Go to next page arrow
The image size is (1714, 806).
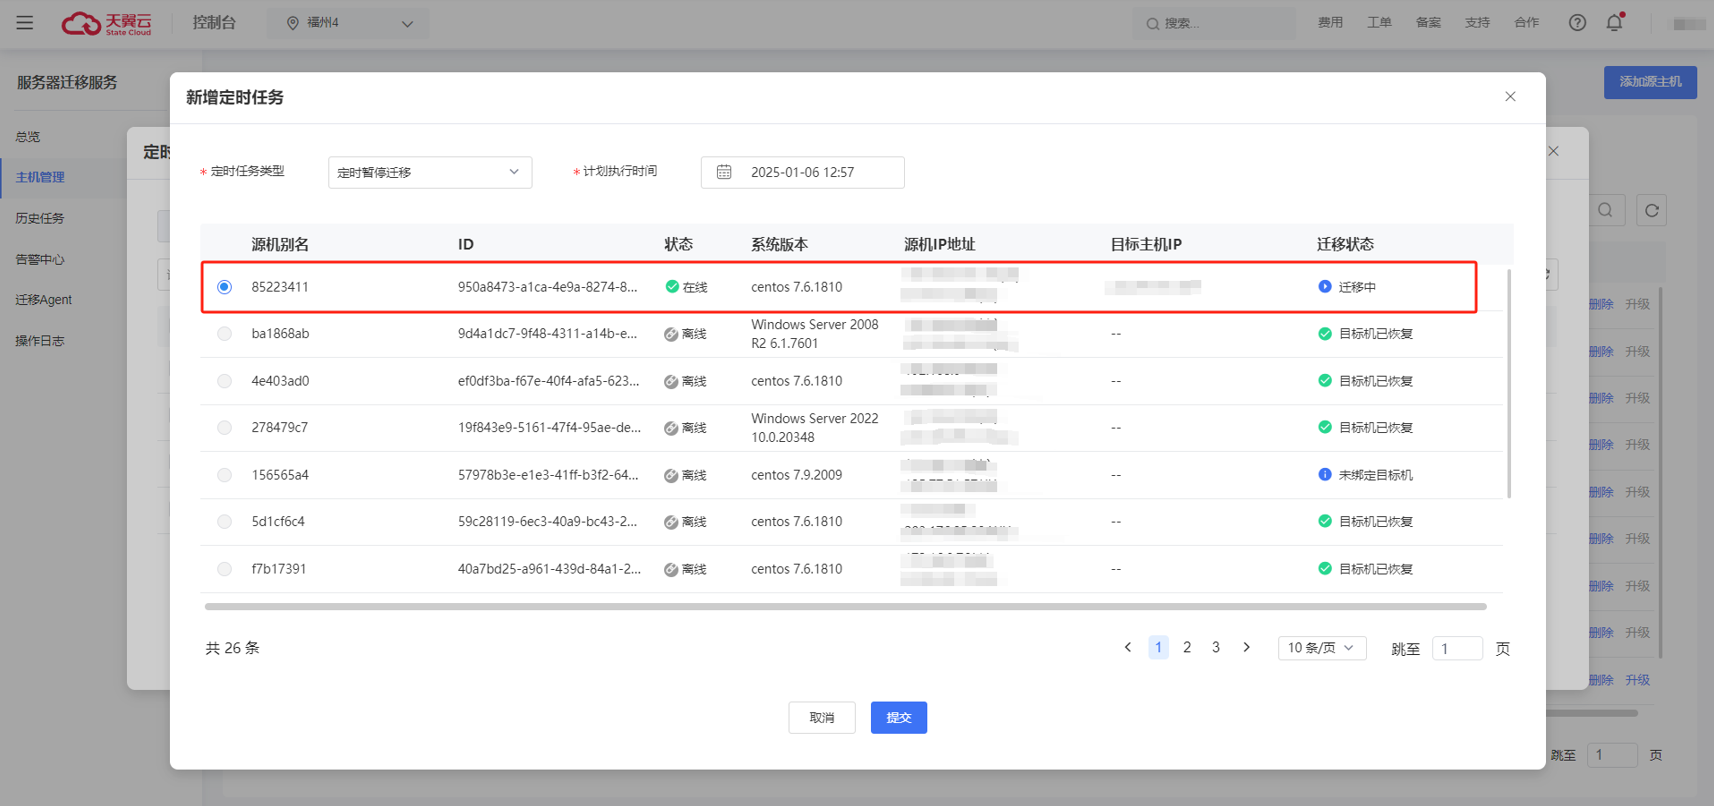click(x=1246, y=647)
